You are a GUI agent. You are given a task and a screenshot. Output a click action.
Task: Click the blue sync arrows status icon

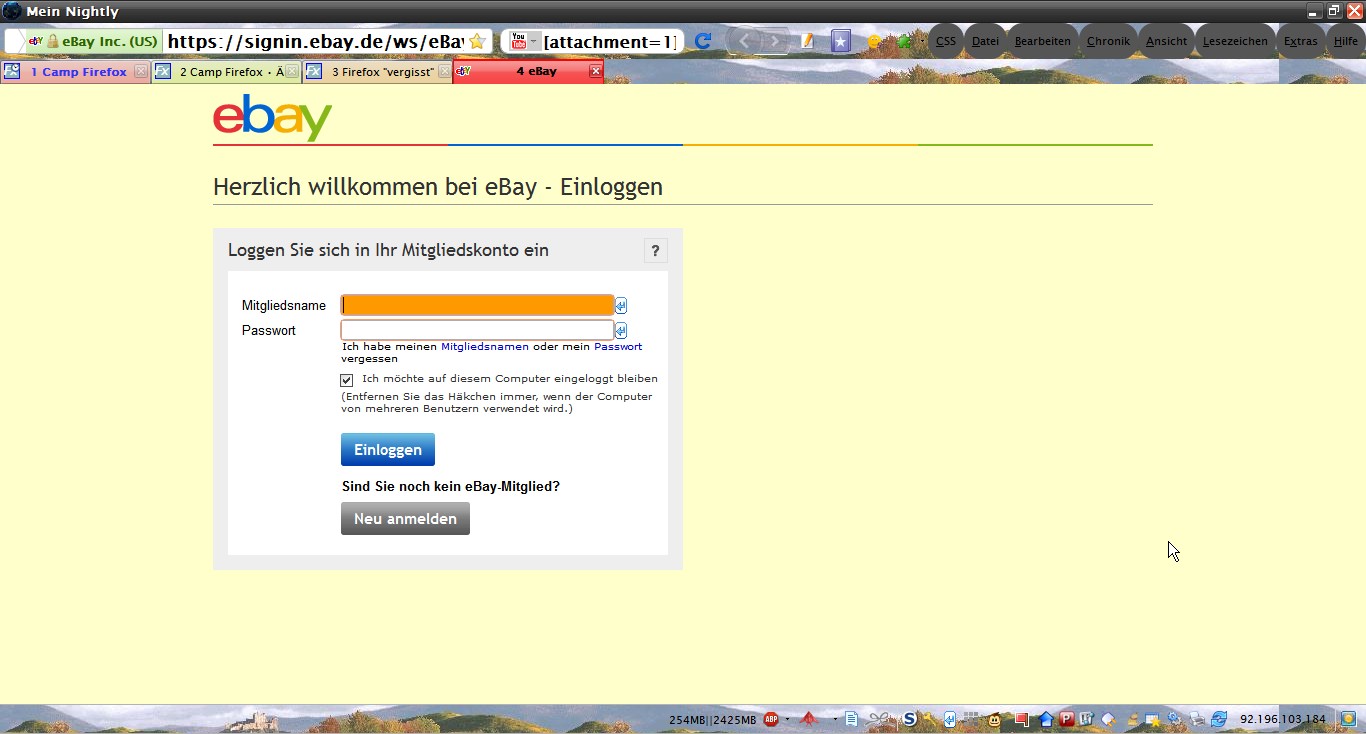coord(1219,719)
